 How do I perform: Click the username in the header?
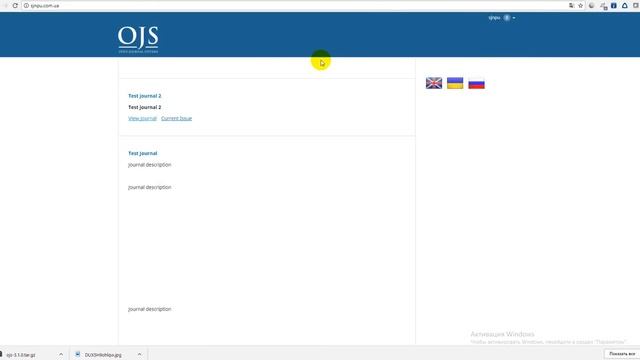click(x=494, y=18)
